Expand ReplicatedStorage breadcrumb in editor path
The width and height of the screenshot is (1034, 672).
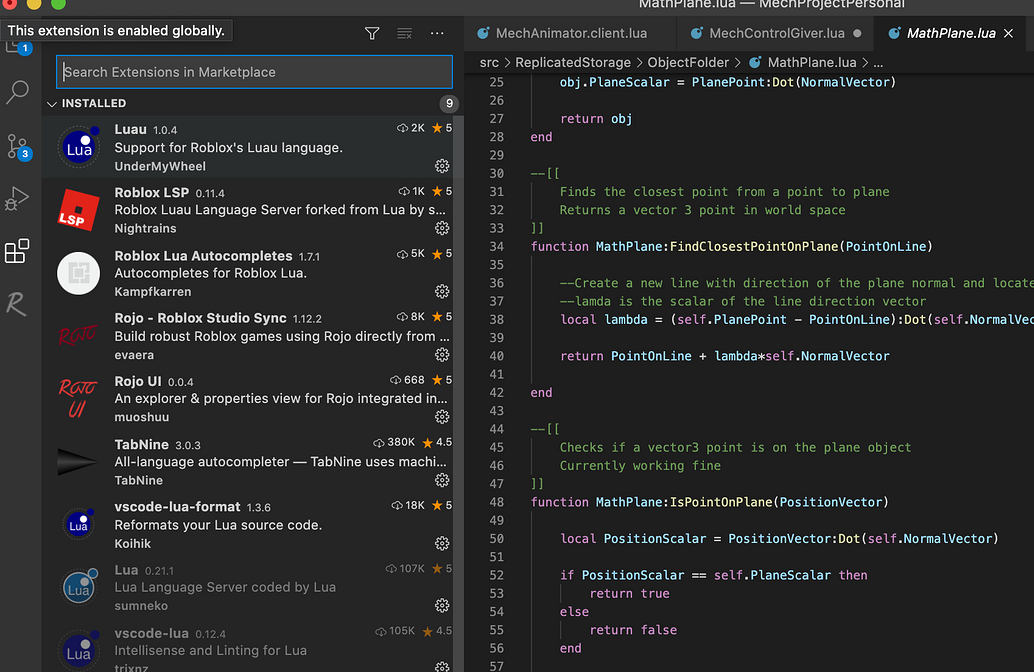(x=573, y=62)
